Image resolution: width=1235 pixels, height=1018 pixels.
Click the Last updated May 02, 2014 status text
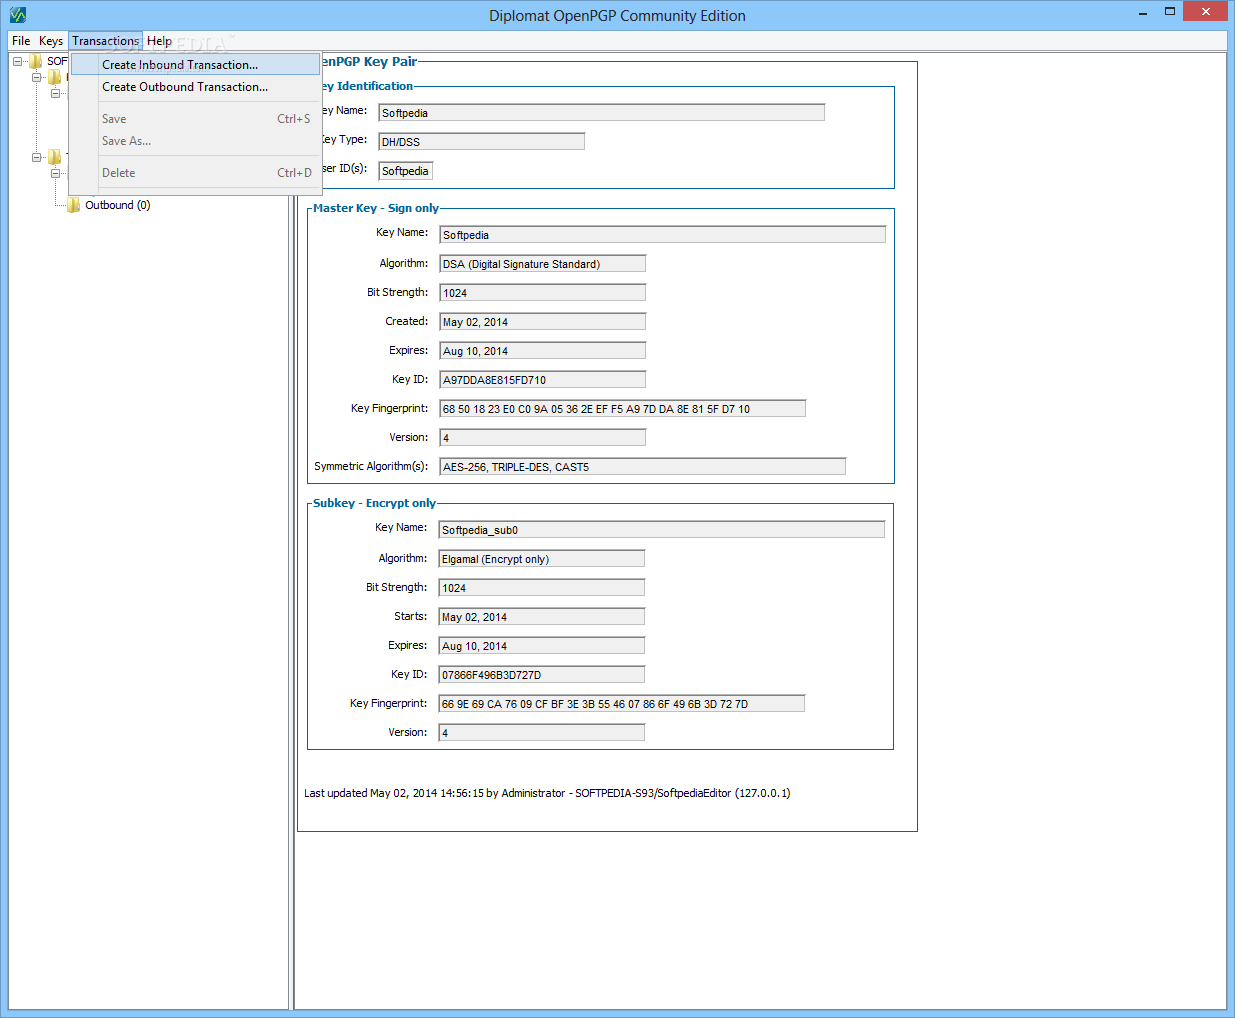click(x=547, y=793)
